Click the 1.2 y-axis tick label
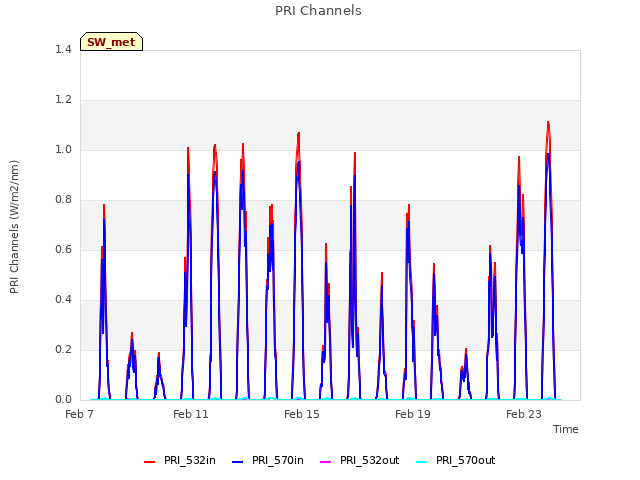Viewport: 640px width, 480px height. click(x=63, y=100)
